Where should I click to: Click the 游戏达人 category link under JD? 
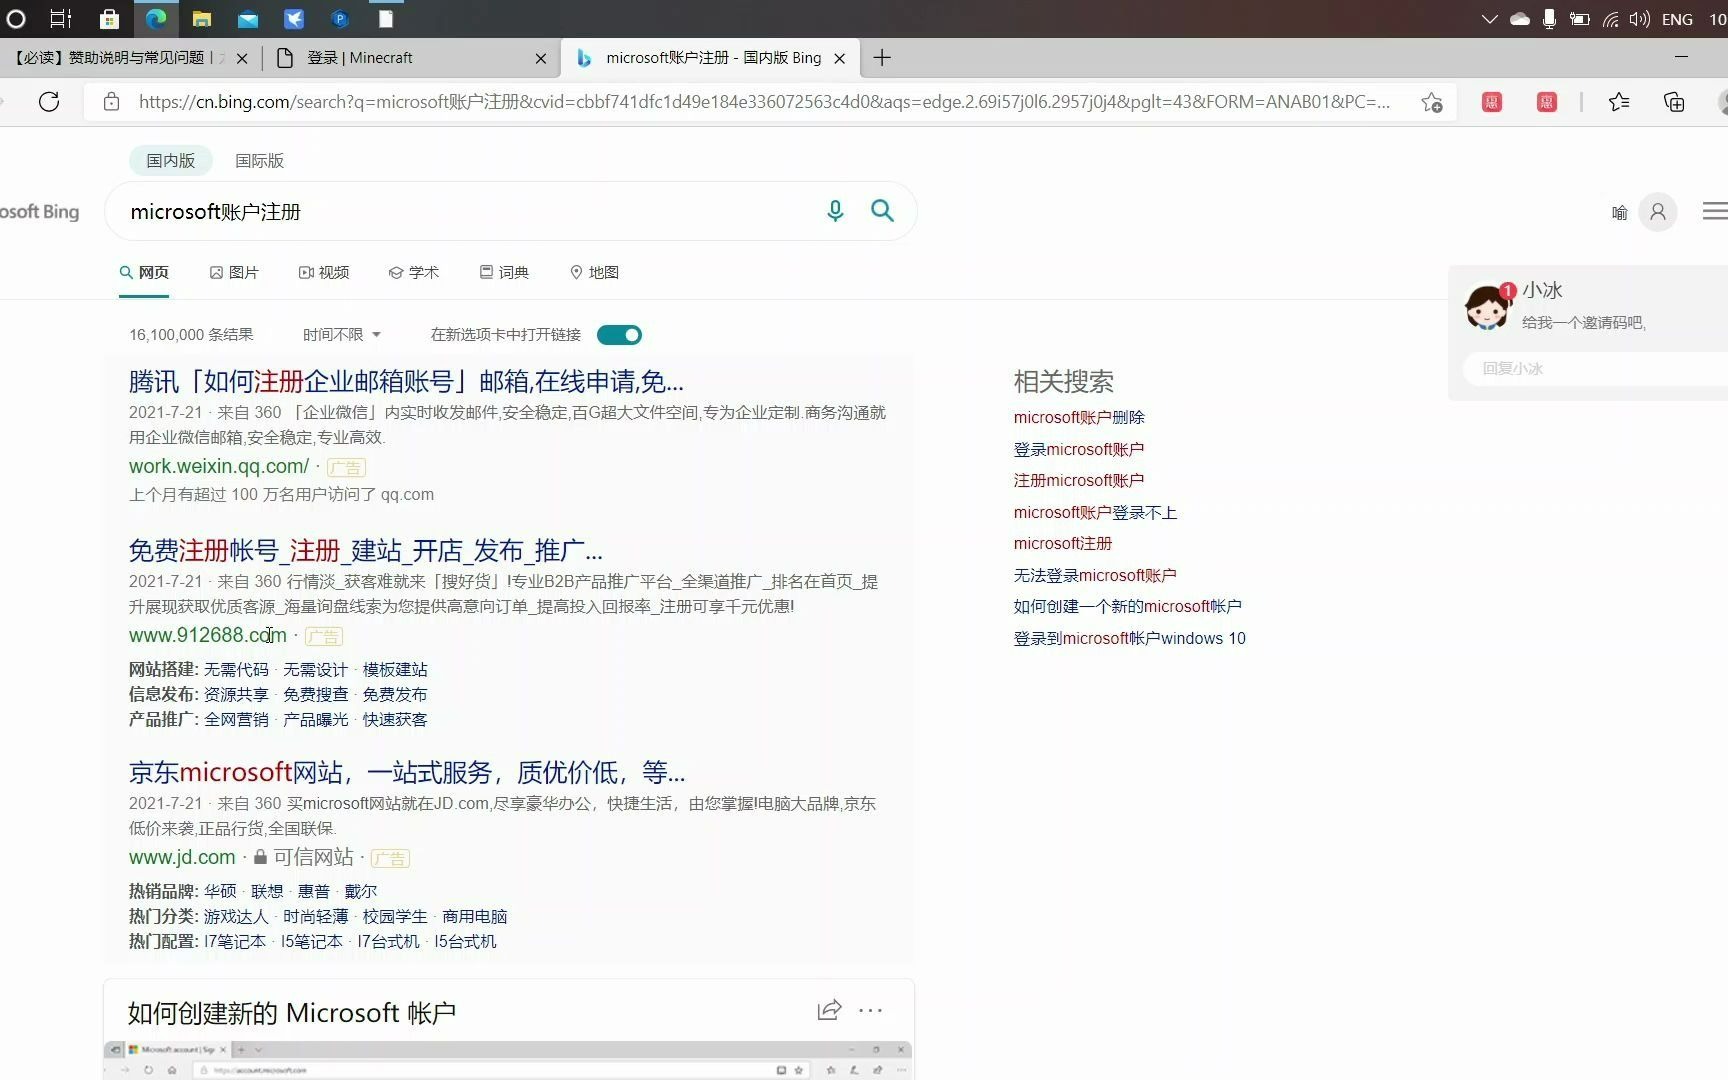coord(236,916)
